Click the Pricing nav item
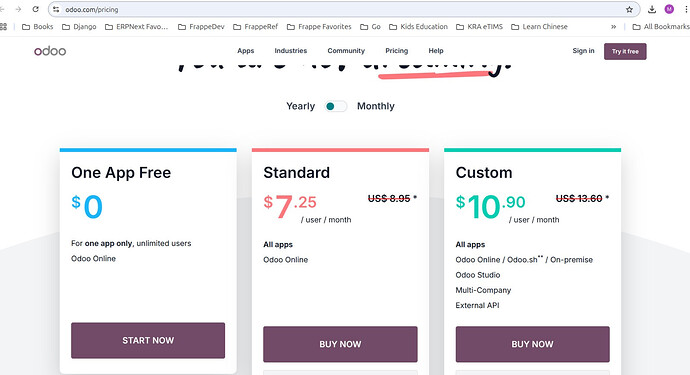Image resolution: width=690 pixels, height=375 pixels. point(396,51)
